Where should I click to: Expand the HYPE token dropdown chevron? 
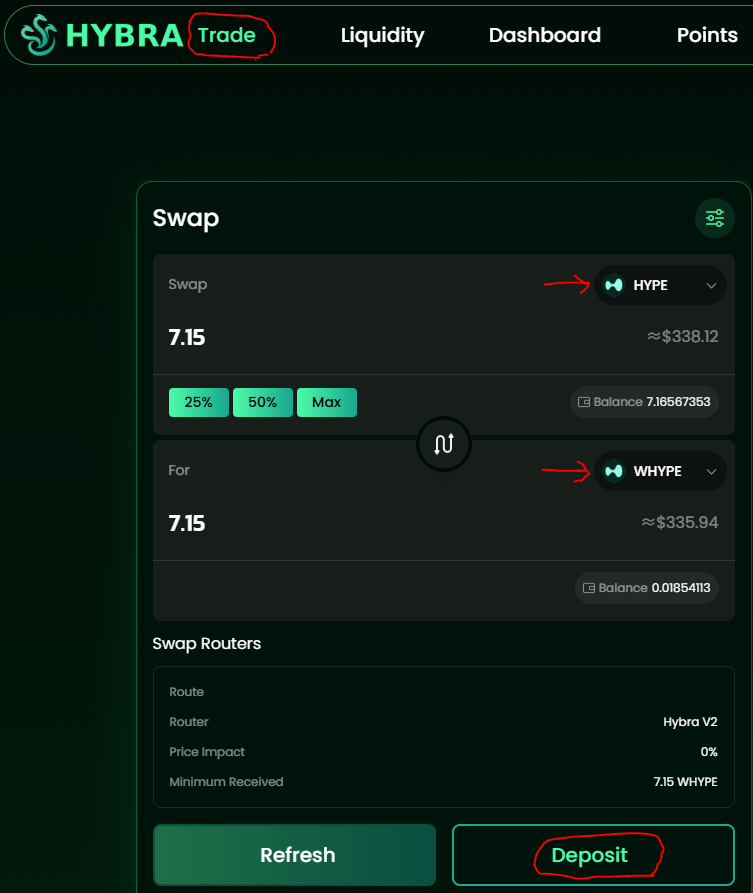pos(711,285)
